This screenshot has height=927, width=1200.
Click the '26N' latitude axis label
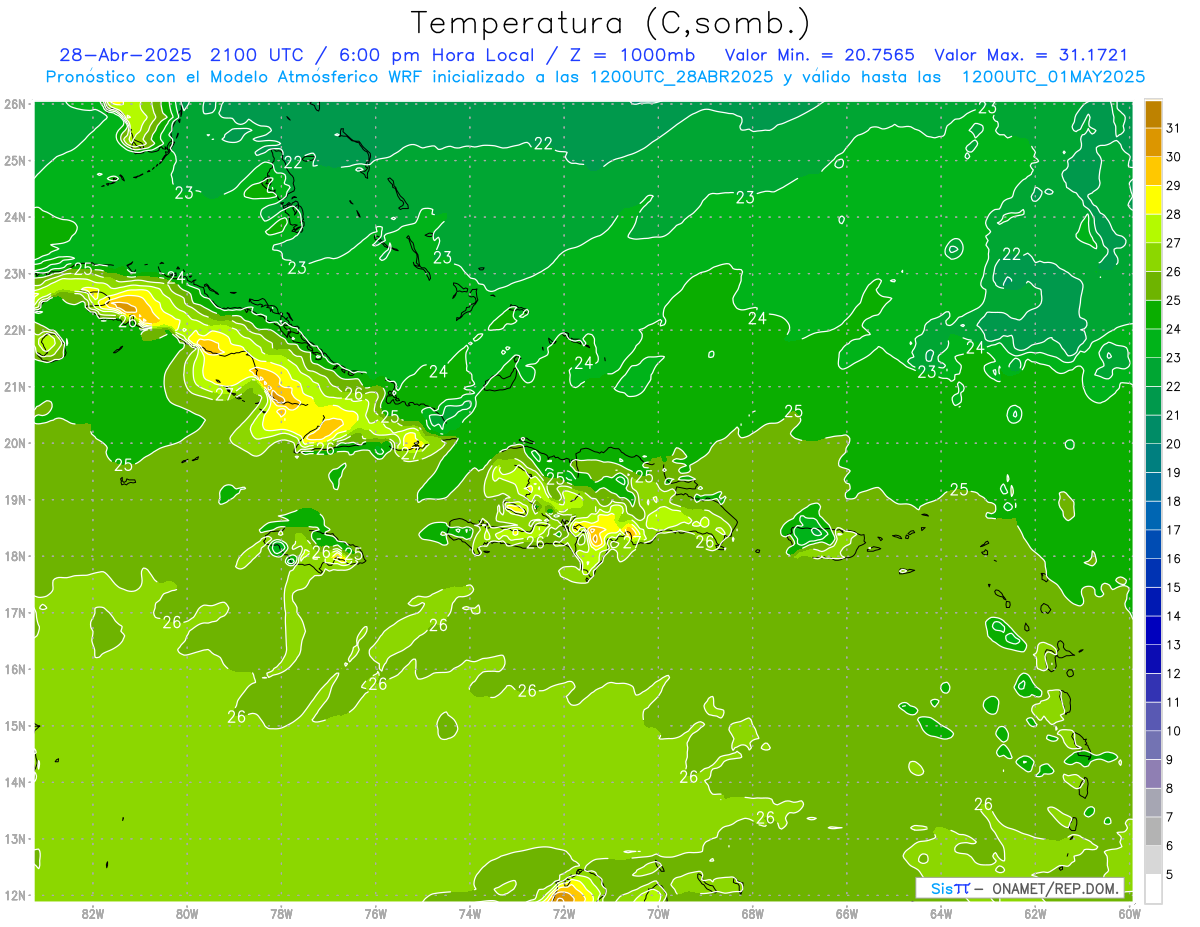tap(14, 104)
